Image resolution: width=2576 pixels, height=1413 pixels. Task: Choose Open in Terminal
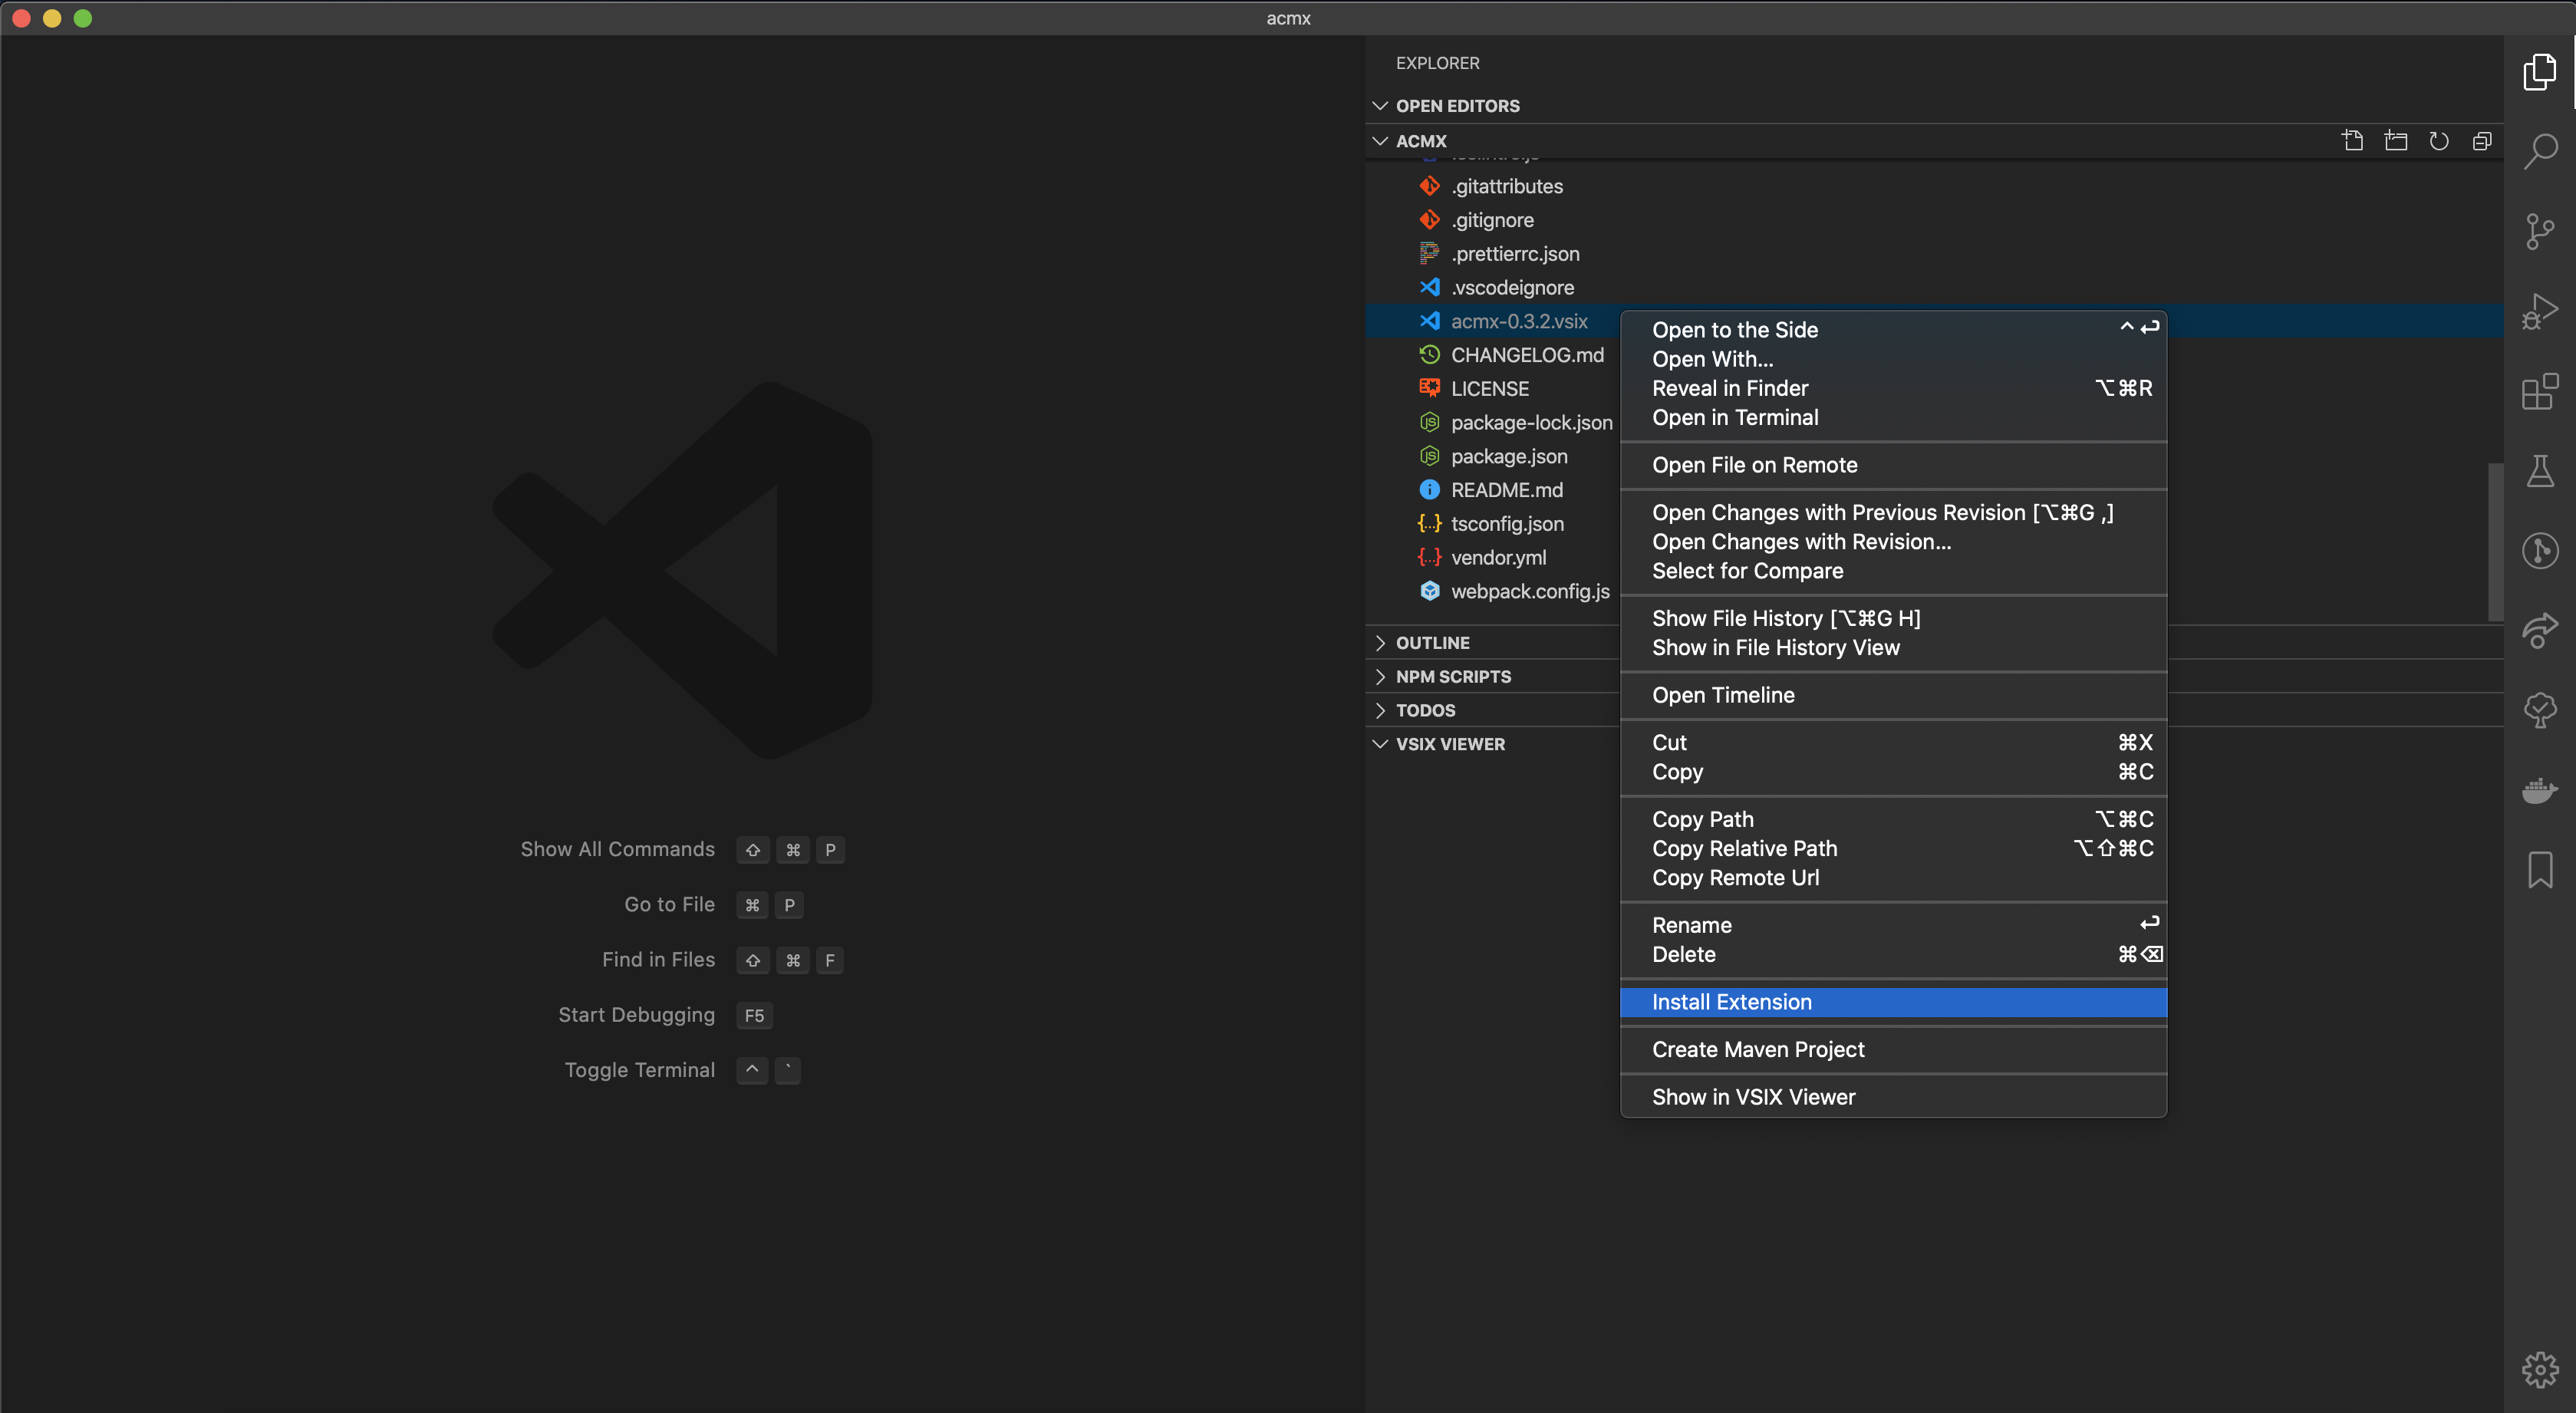1893,418
